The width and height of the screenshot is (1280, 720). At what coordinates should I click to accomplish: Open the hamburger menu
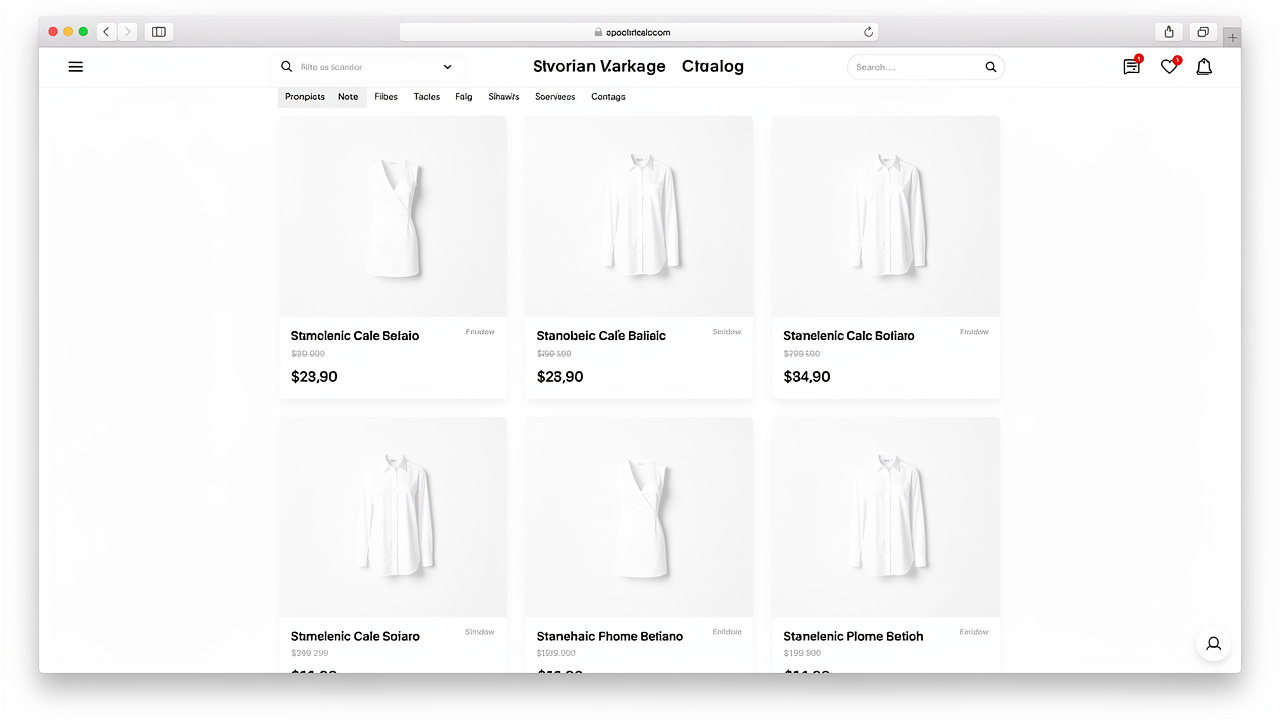pyautogui.click(x=76, y=67)
